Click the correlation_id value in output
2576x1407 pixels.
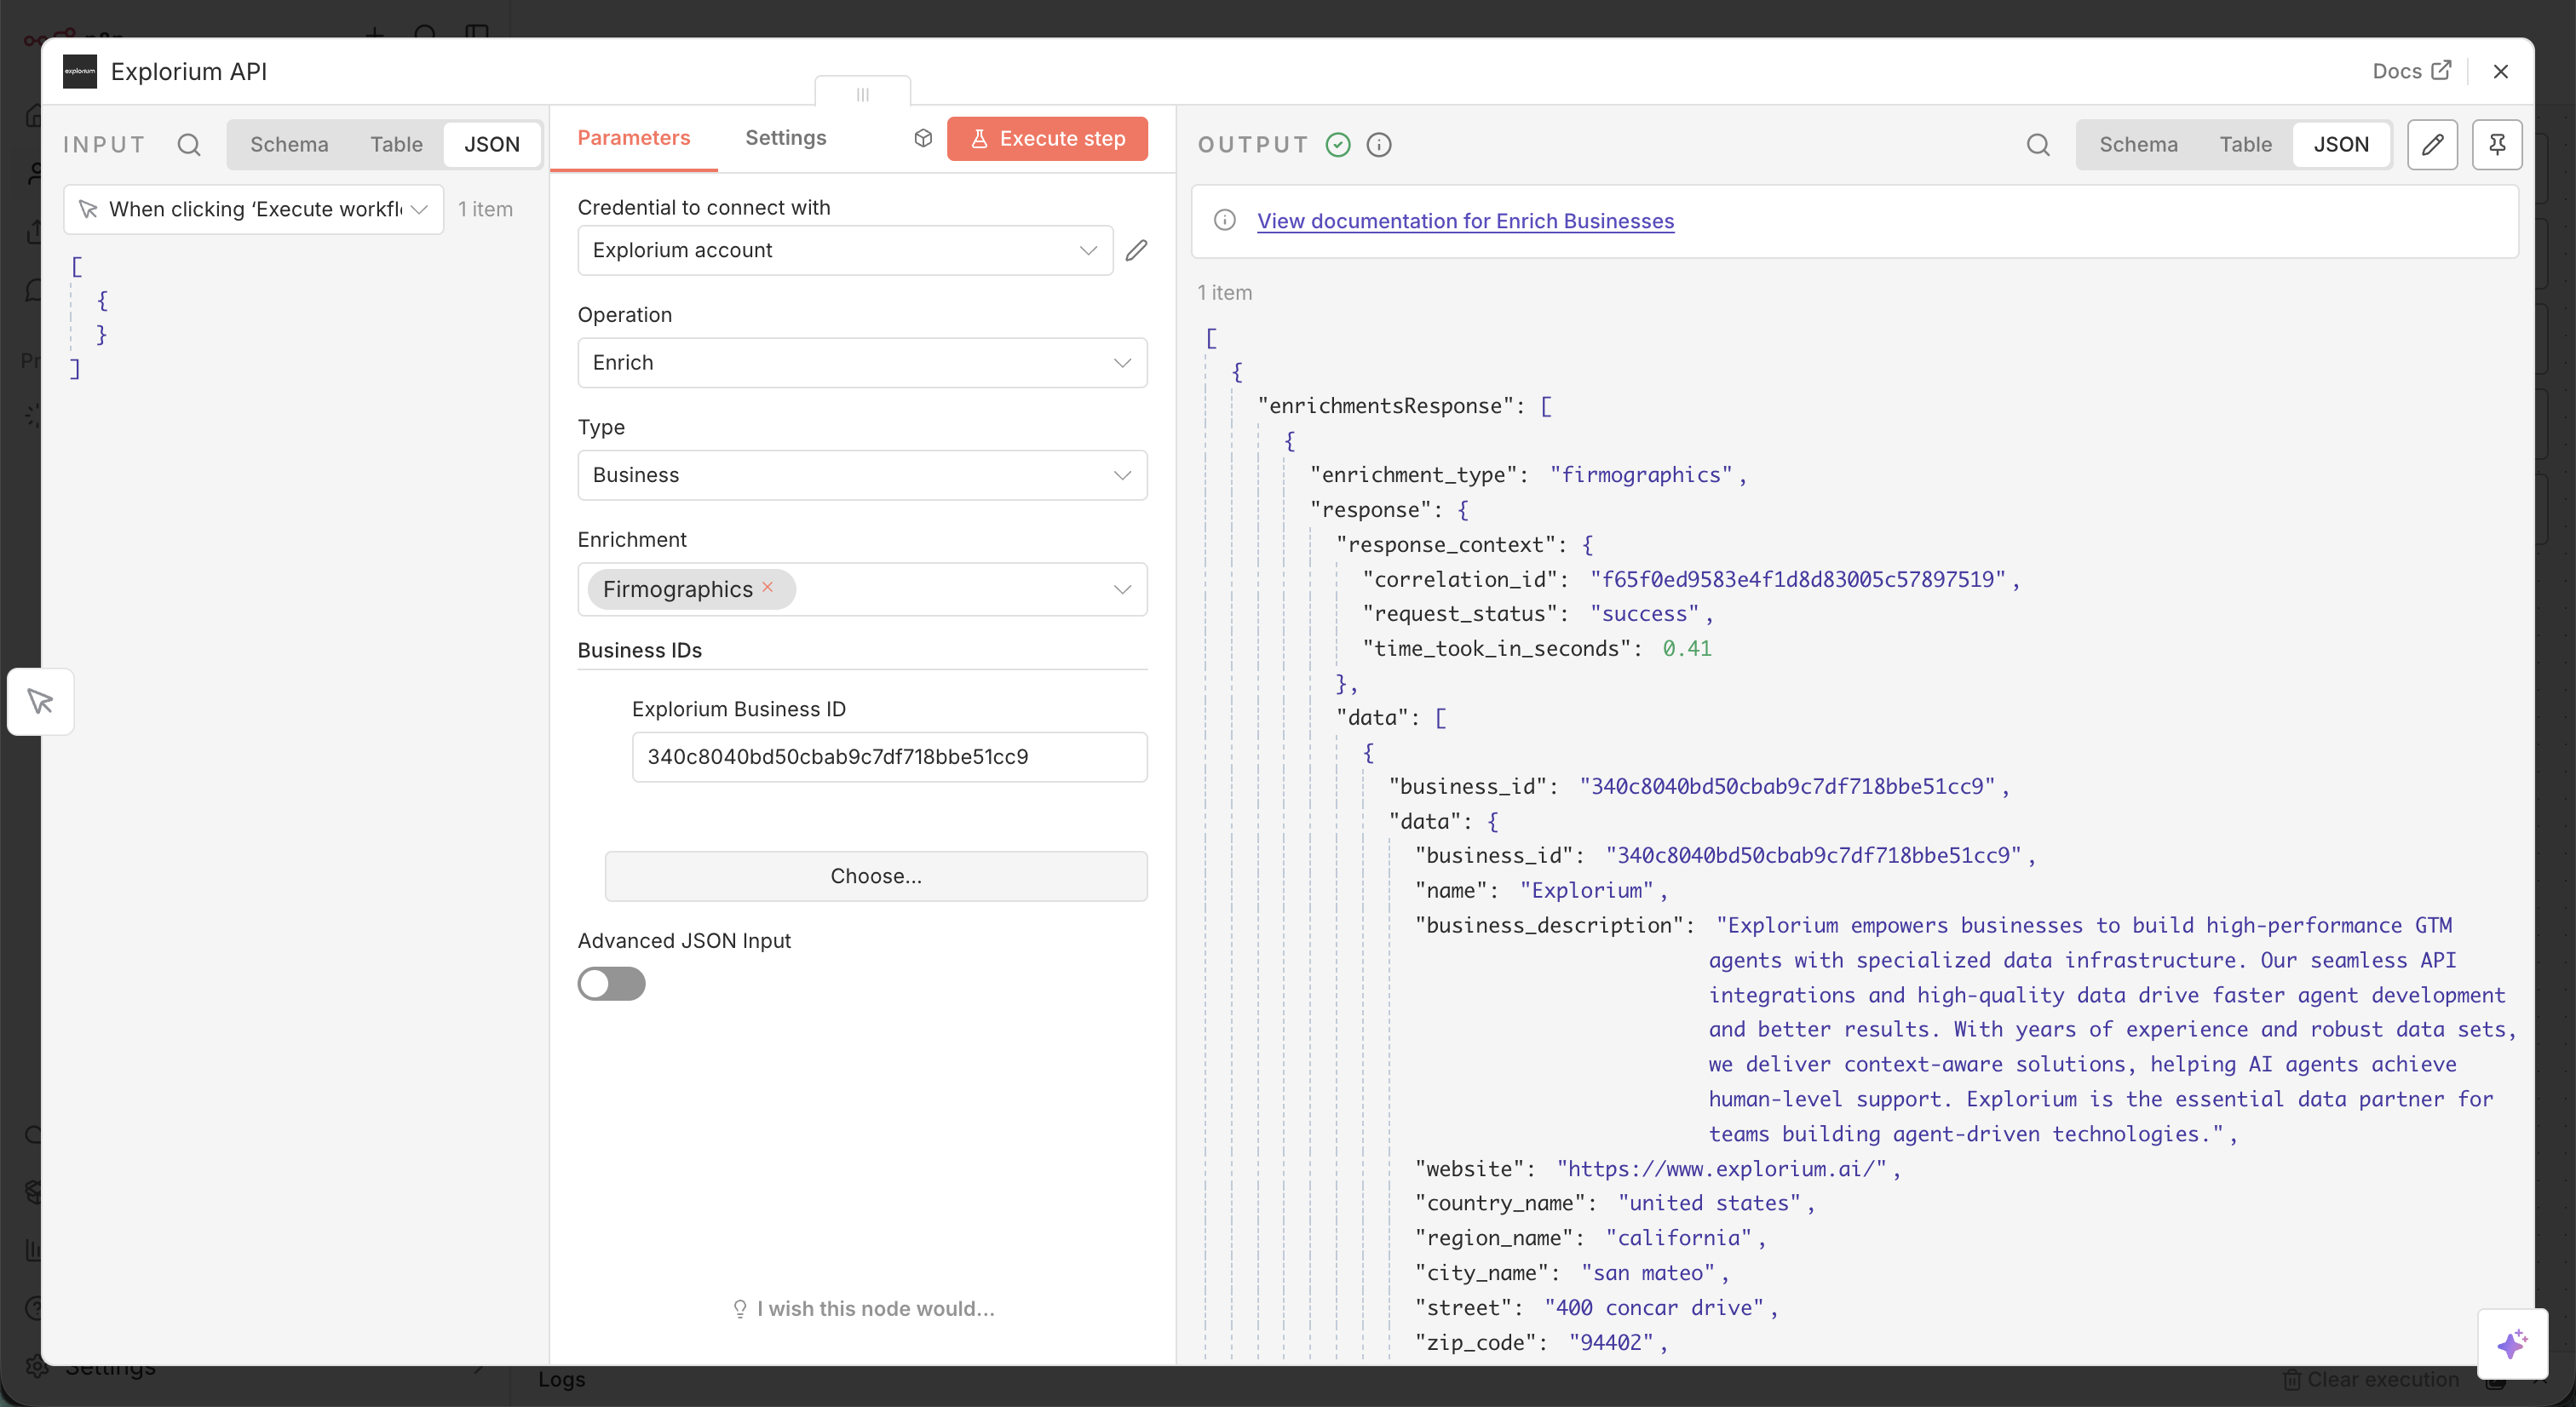1798,579
